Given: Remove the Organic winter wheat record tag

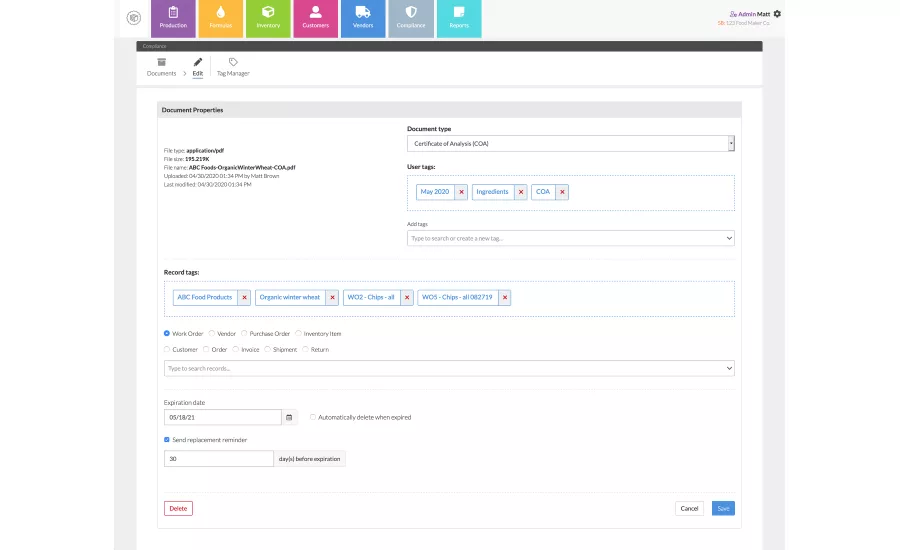Looking at the screenshot, I should pyautogui.click(x=332, y=297).
